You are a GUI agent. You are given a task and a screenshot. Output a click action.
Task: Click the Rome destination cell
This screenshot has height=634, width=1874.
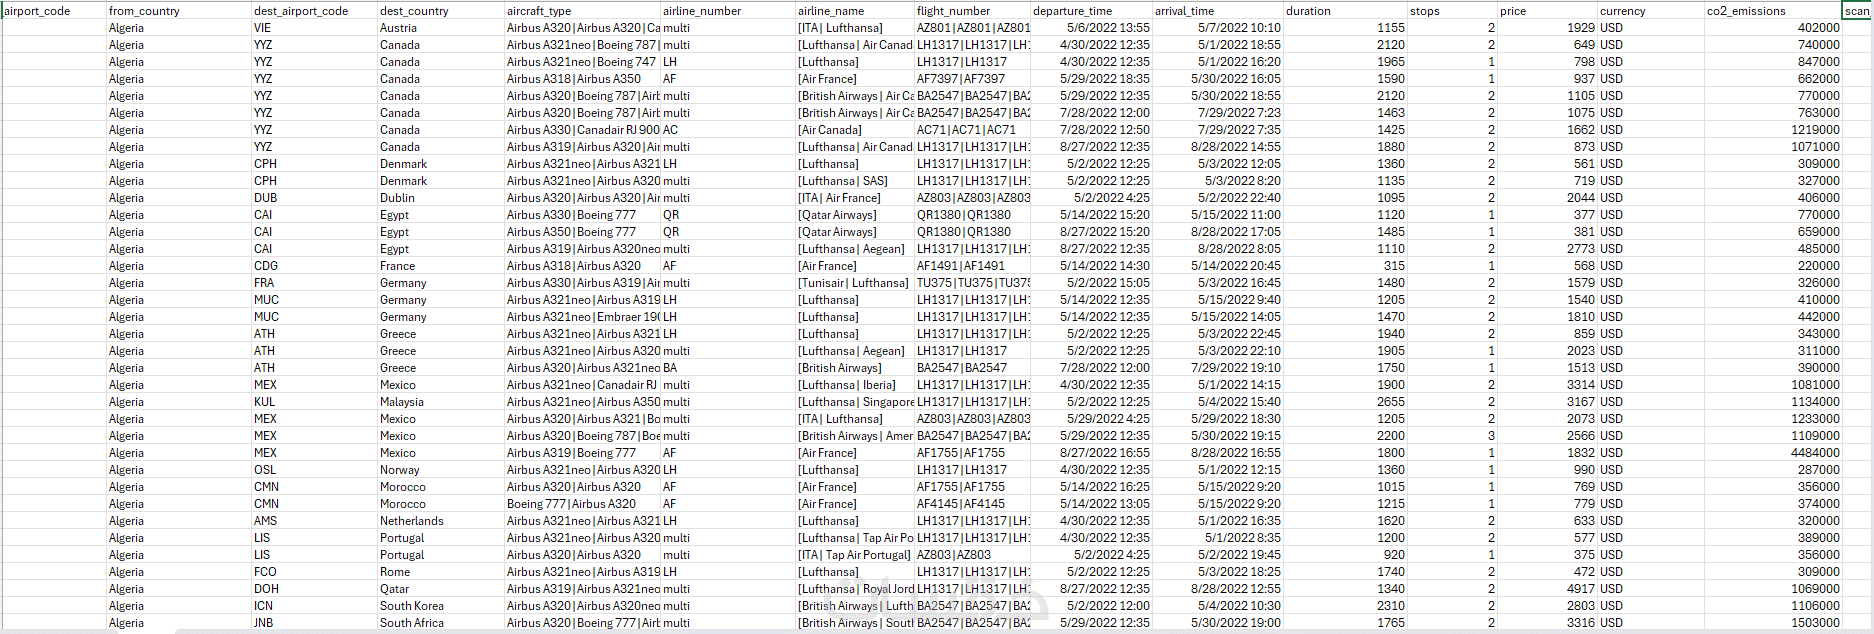(441, 572)
